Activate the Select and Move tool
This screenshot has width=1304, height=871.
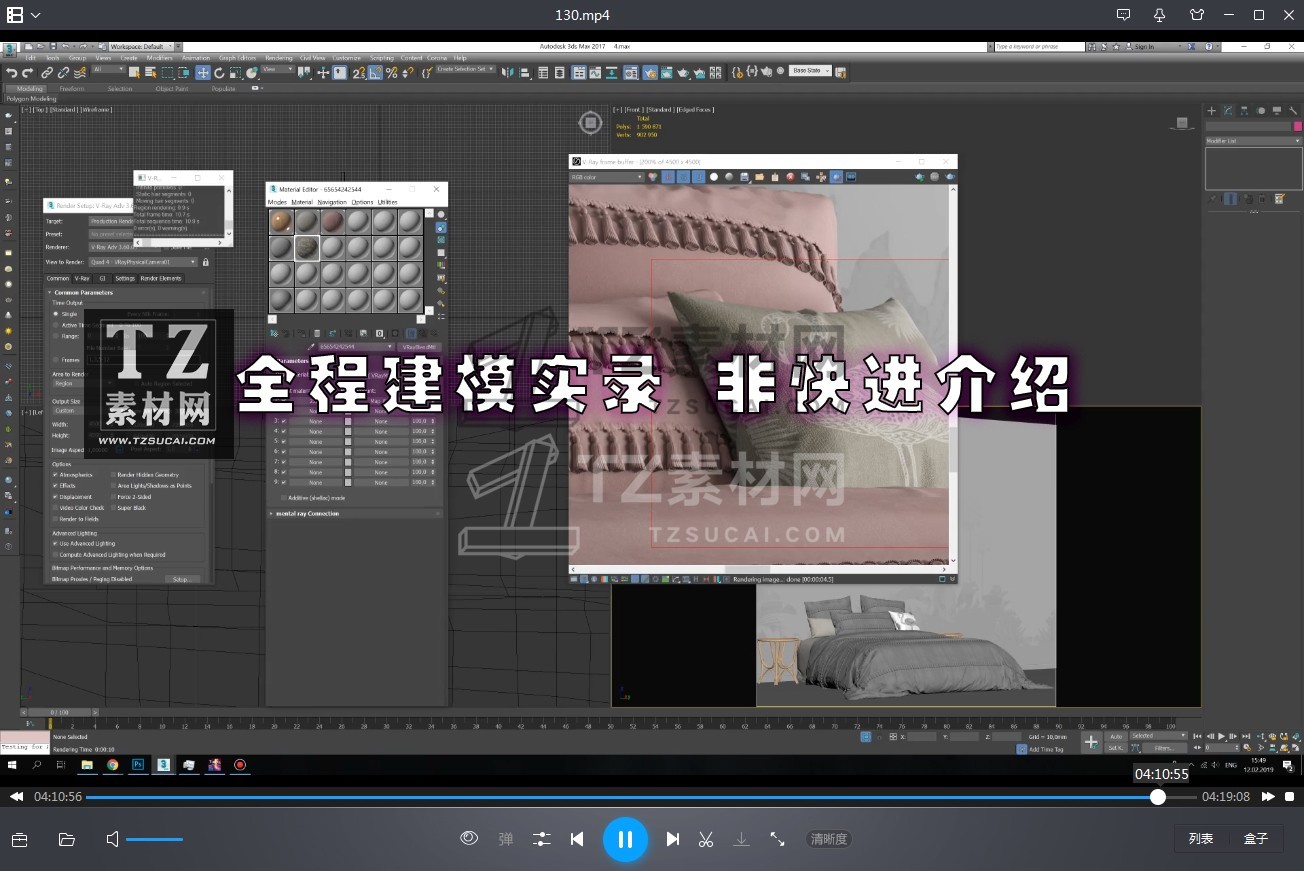(203, 72)
